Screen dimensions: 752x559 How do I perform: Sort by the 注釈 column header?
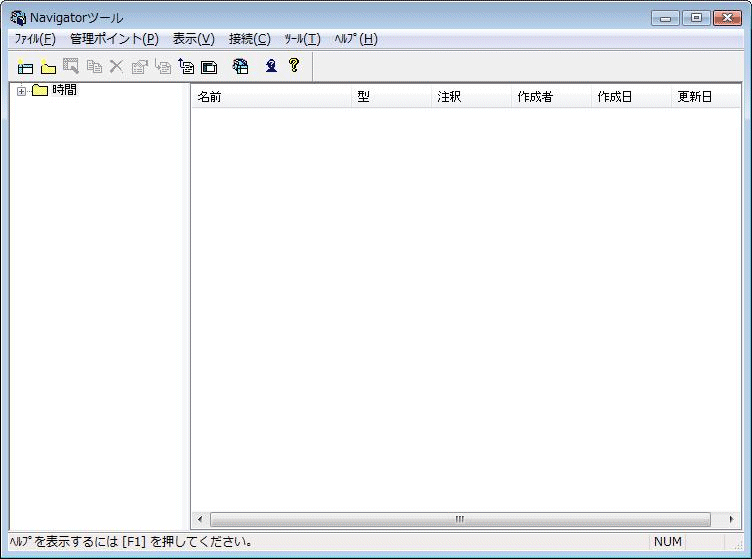[471, 97]
